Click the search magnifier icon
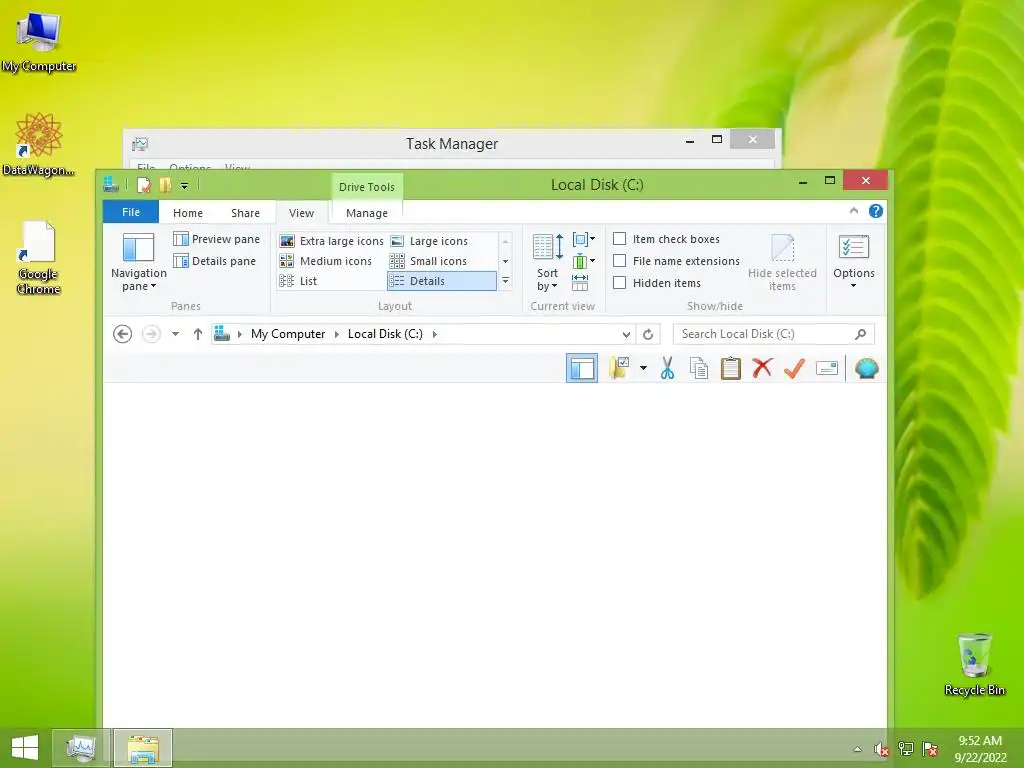Screen dimensions: 1024x768 (x=861, y=334)
